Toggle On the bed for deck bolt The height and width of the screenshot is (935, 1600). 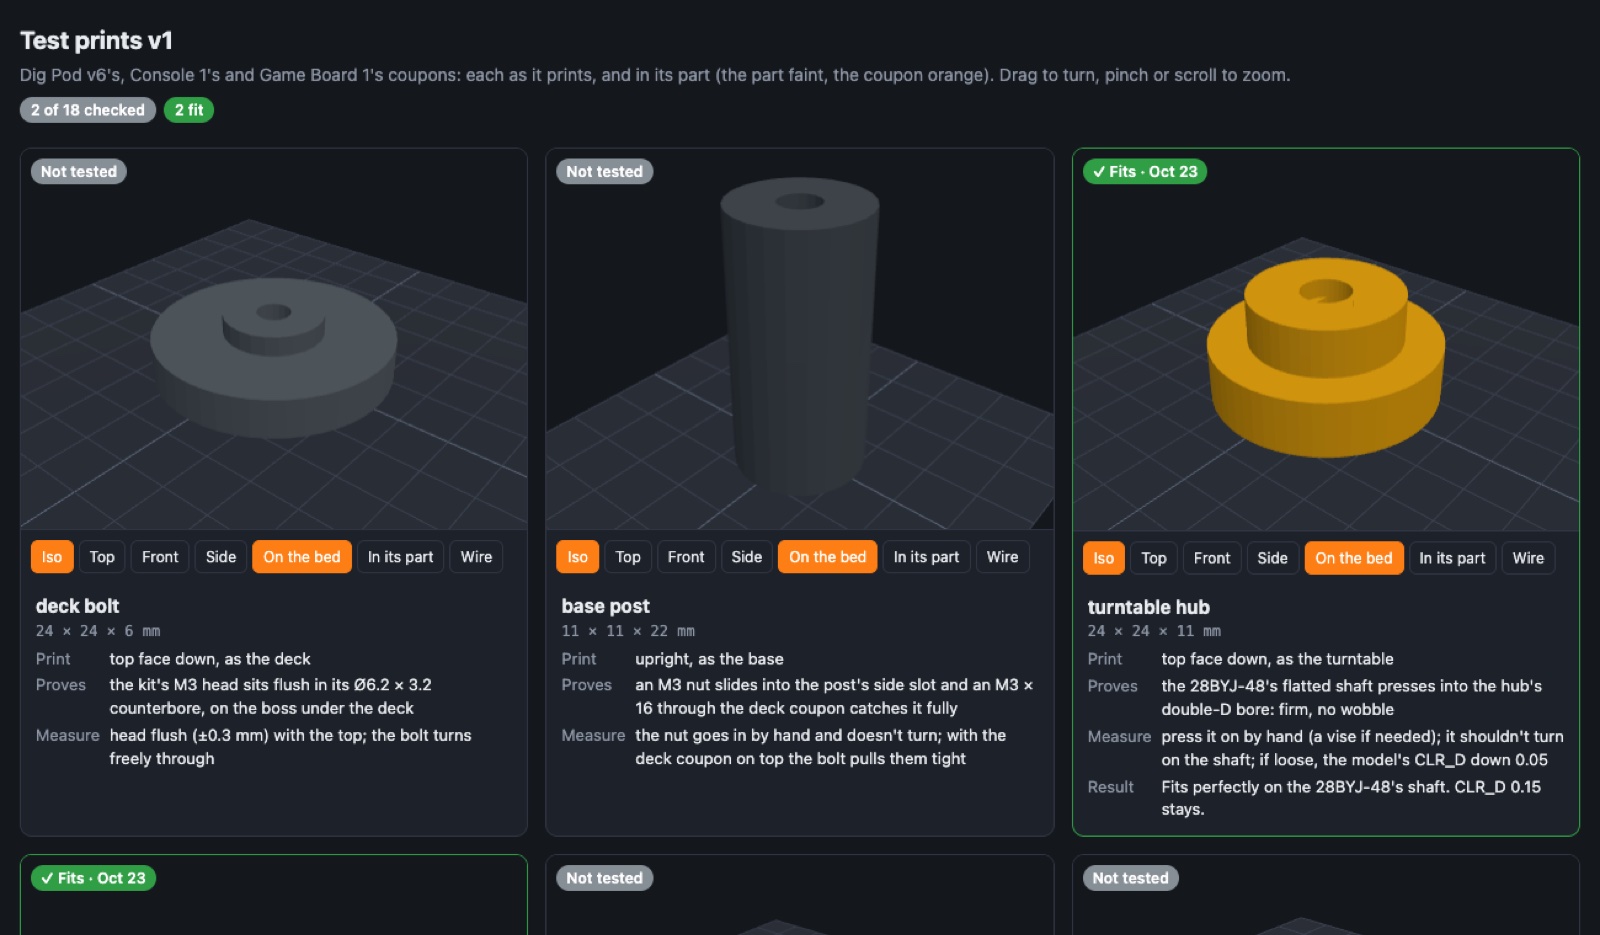point(302,557)
